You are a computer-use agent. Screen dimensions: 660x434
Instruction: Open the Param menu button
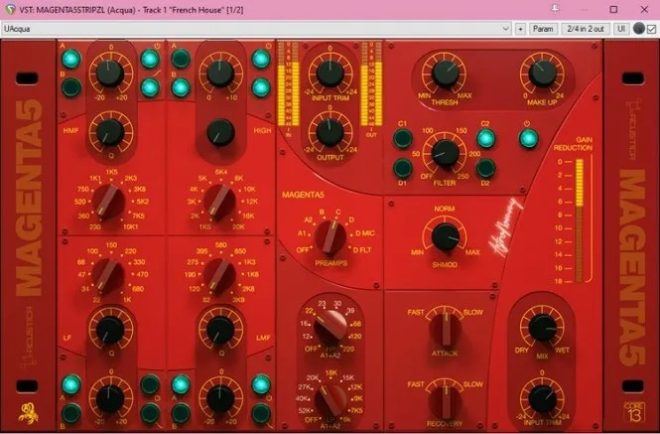point(543,29)
